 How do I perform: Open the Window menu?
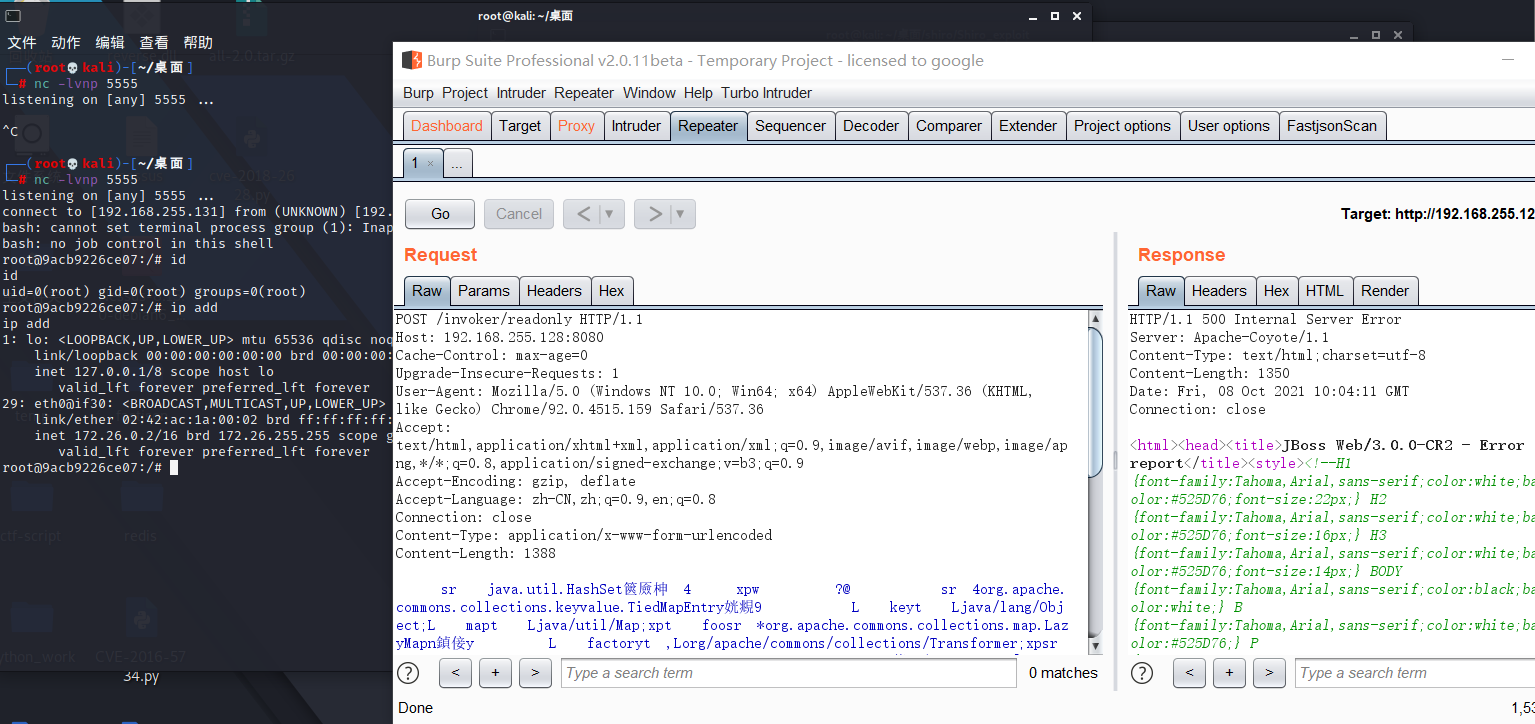649,93
